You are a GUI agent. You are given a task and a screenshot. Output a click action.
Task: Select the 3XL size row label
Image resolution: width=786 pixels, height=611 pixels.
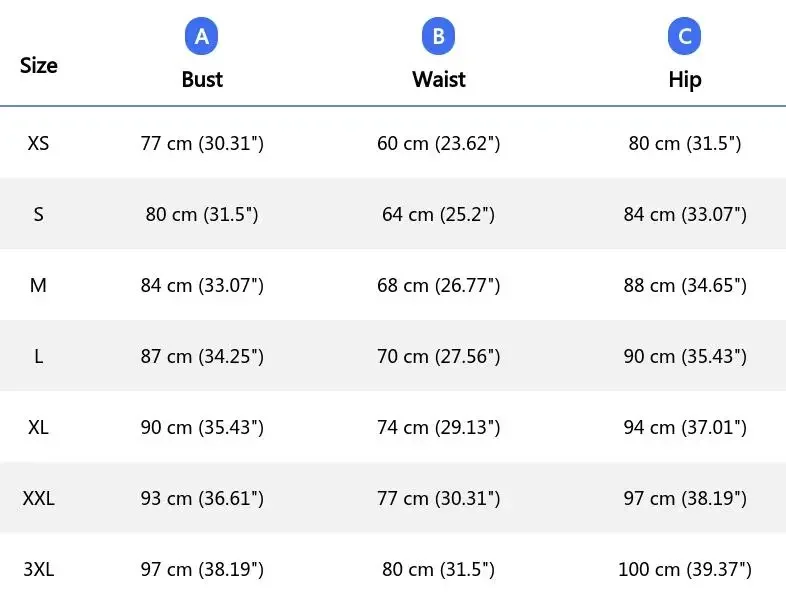[x=39, y=569]
